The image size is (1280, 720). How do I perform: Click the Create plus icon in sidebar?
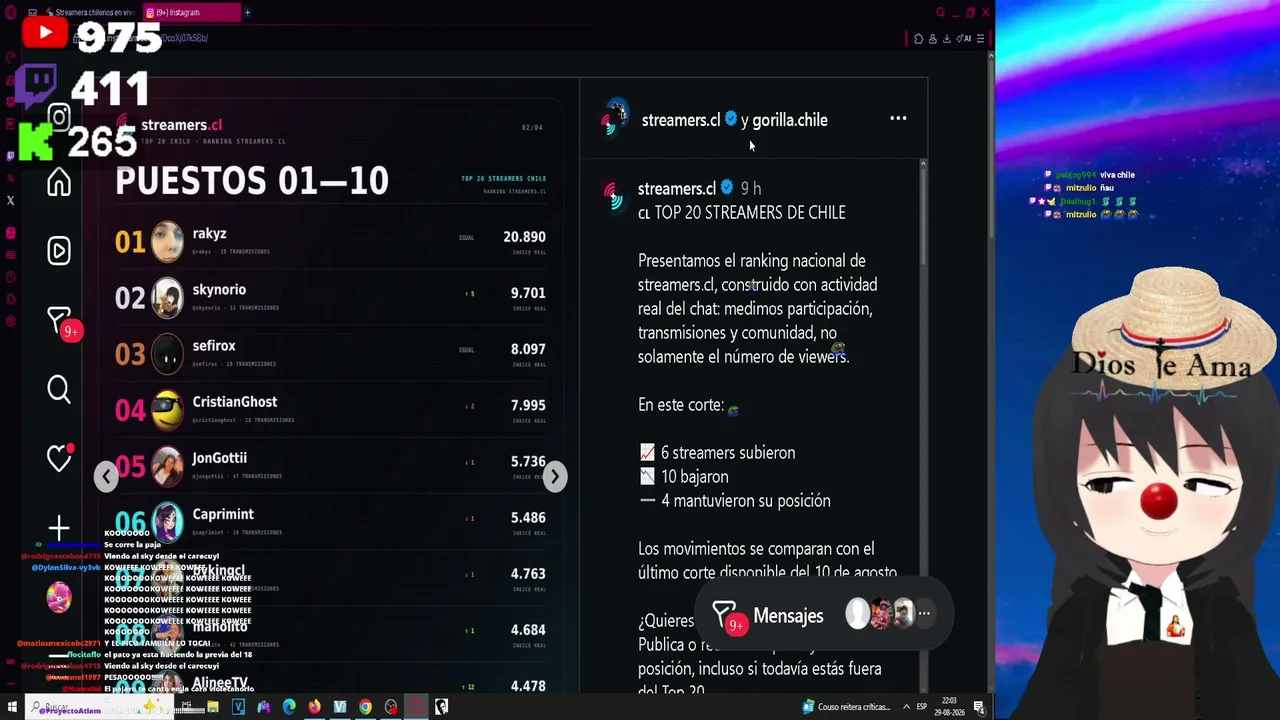click(59, 527)
